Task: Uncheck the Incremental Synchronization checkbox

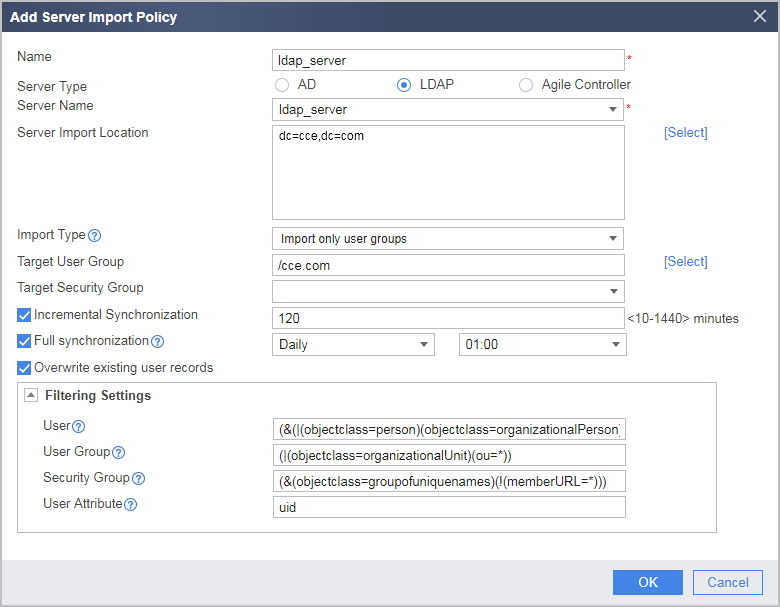Action: [x=24, y=315]
